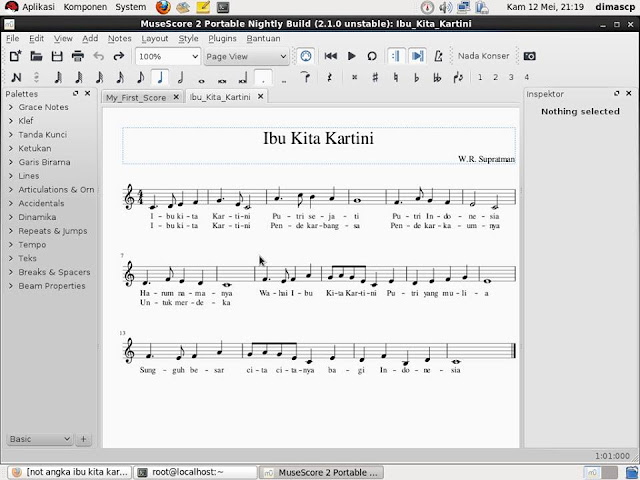
Task: Open the Bantuan menu
Action: (263, 38)
